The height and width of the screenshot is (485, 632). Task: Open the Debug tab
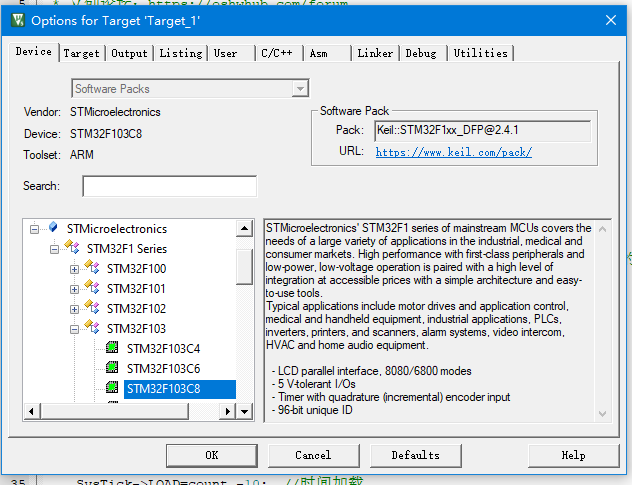421,53
